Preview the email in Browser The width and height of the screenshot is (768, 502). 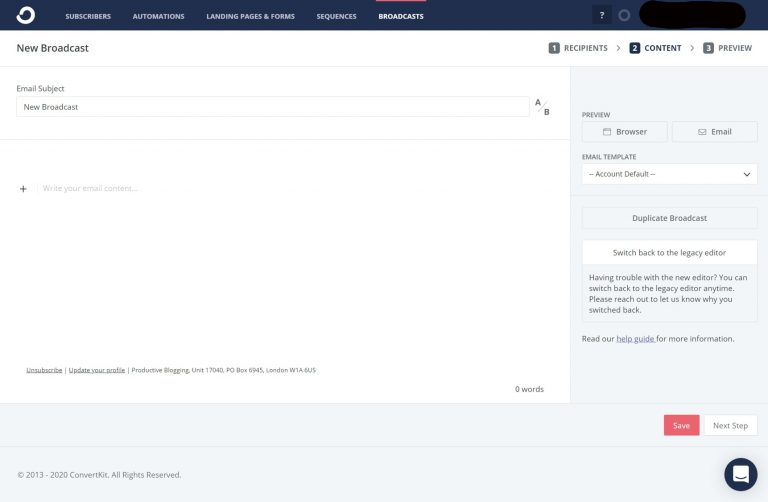(x=624, y=132)
